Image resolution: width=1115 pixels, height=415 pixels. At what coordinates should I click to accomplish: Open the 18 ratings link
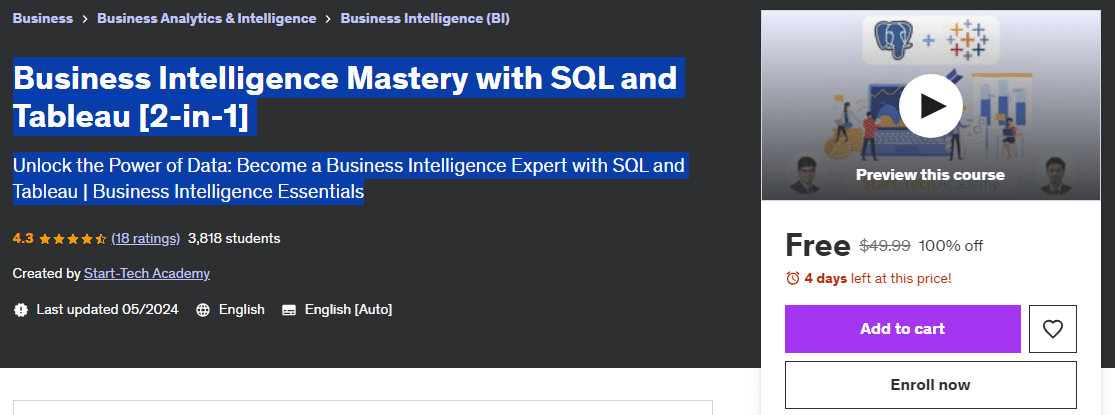click(x=146, y=239)
